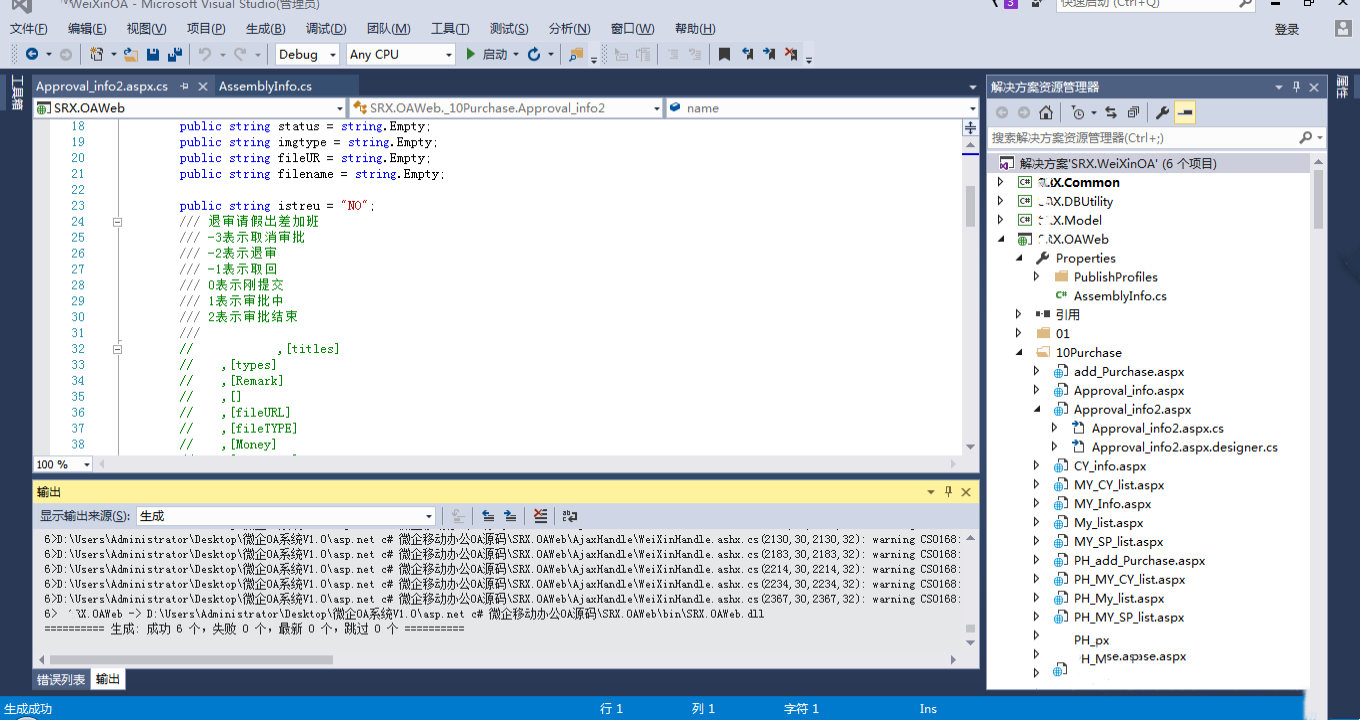Click the 生成成功 status bar message

pyautogui.click(x=28, y=708)
